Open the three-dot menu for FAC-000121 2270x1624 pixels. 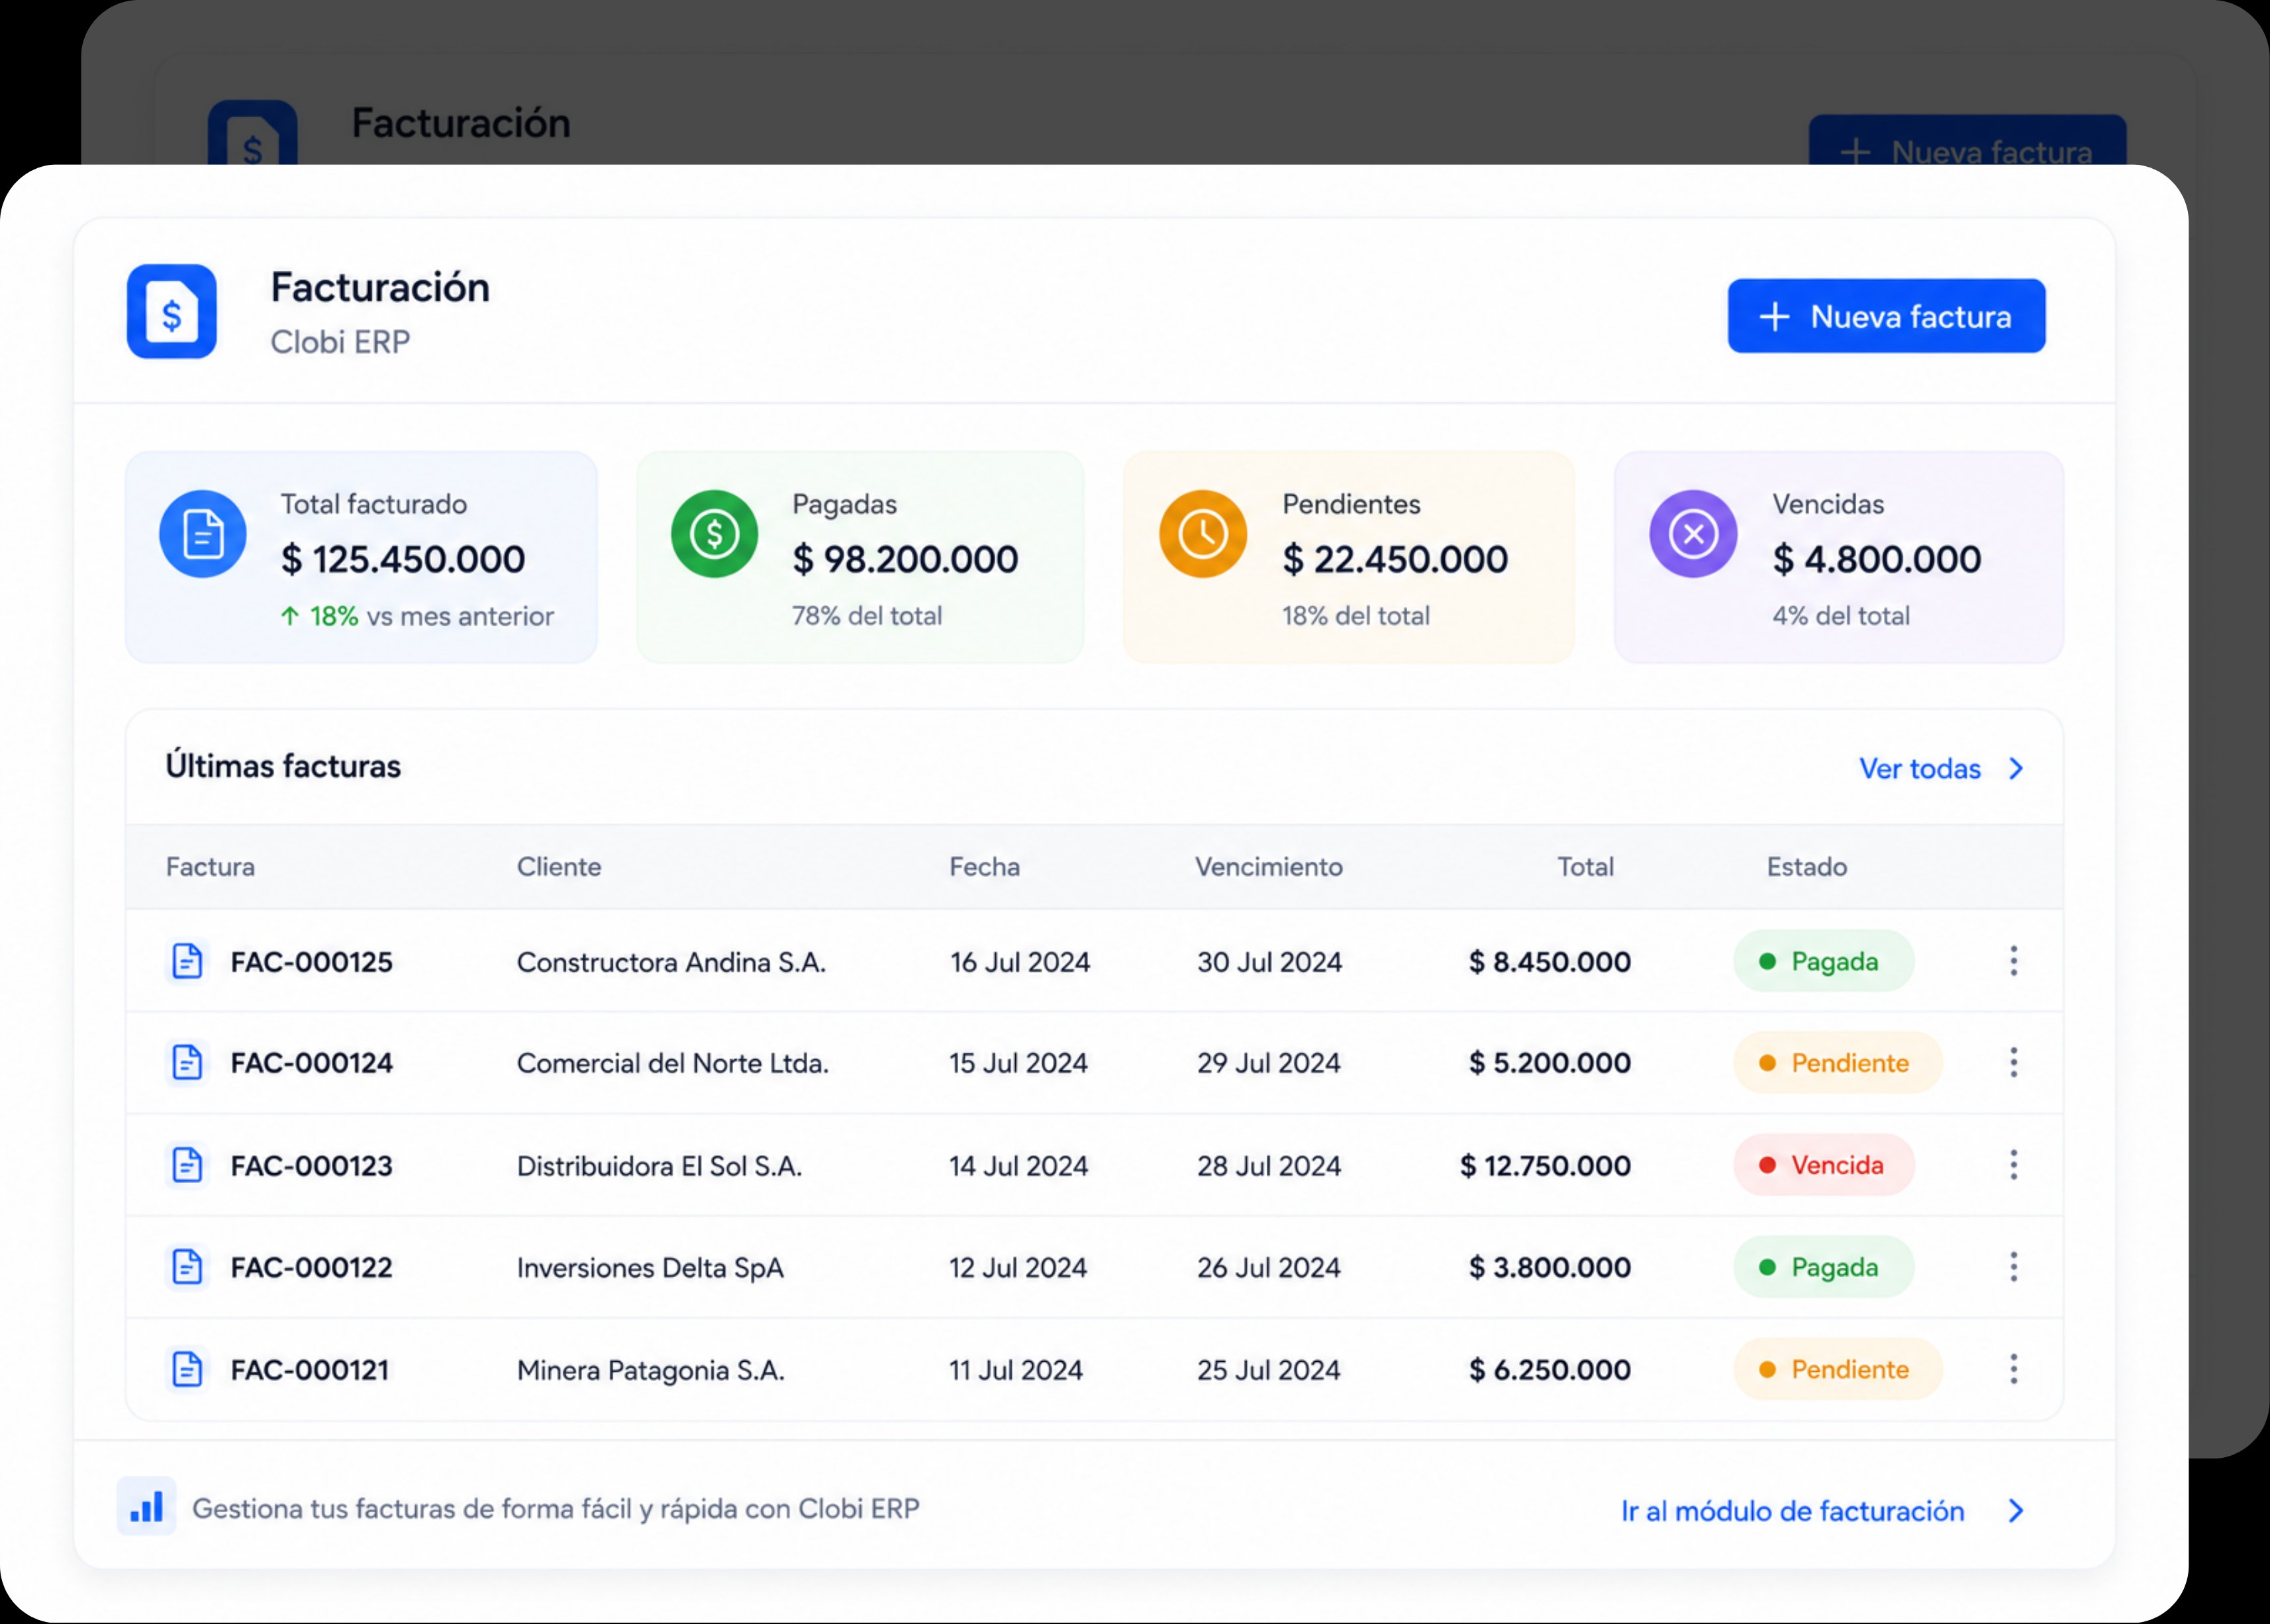[2014, 1369]
